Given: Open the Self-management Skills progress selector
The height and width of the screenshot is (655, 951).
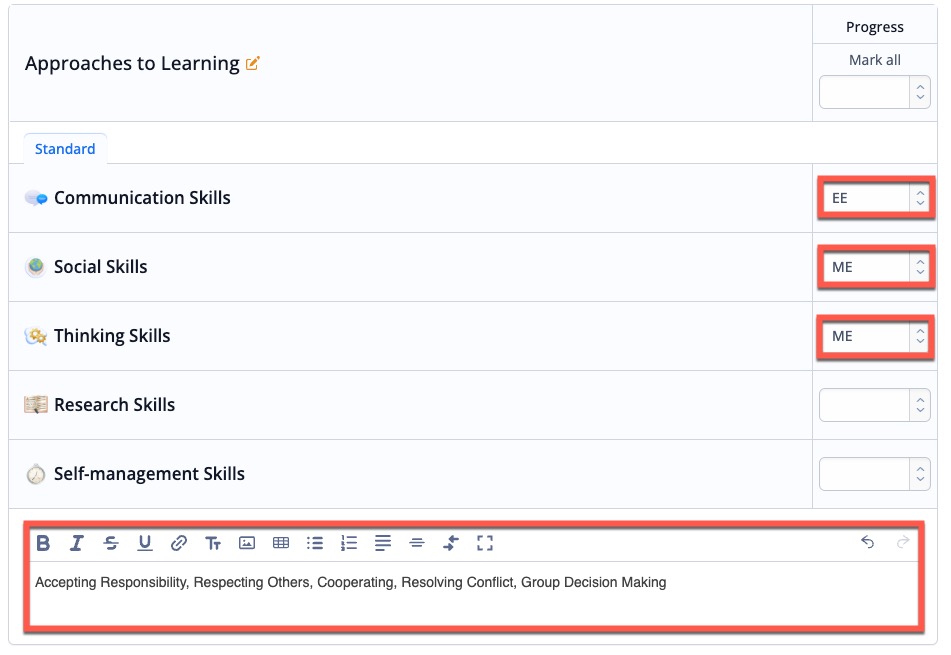Looking at the screenshot, I should (874, 473).
